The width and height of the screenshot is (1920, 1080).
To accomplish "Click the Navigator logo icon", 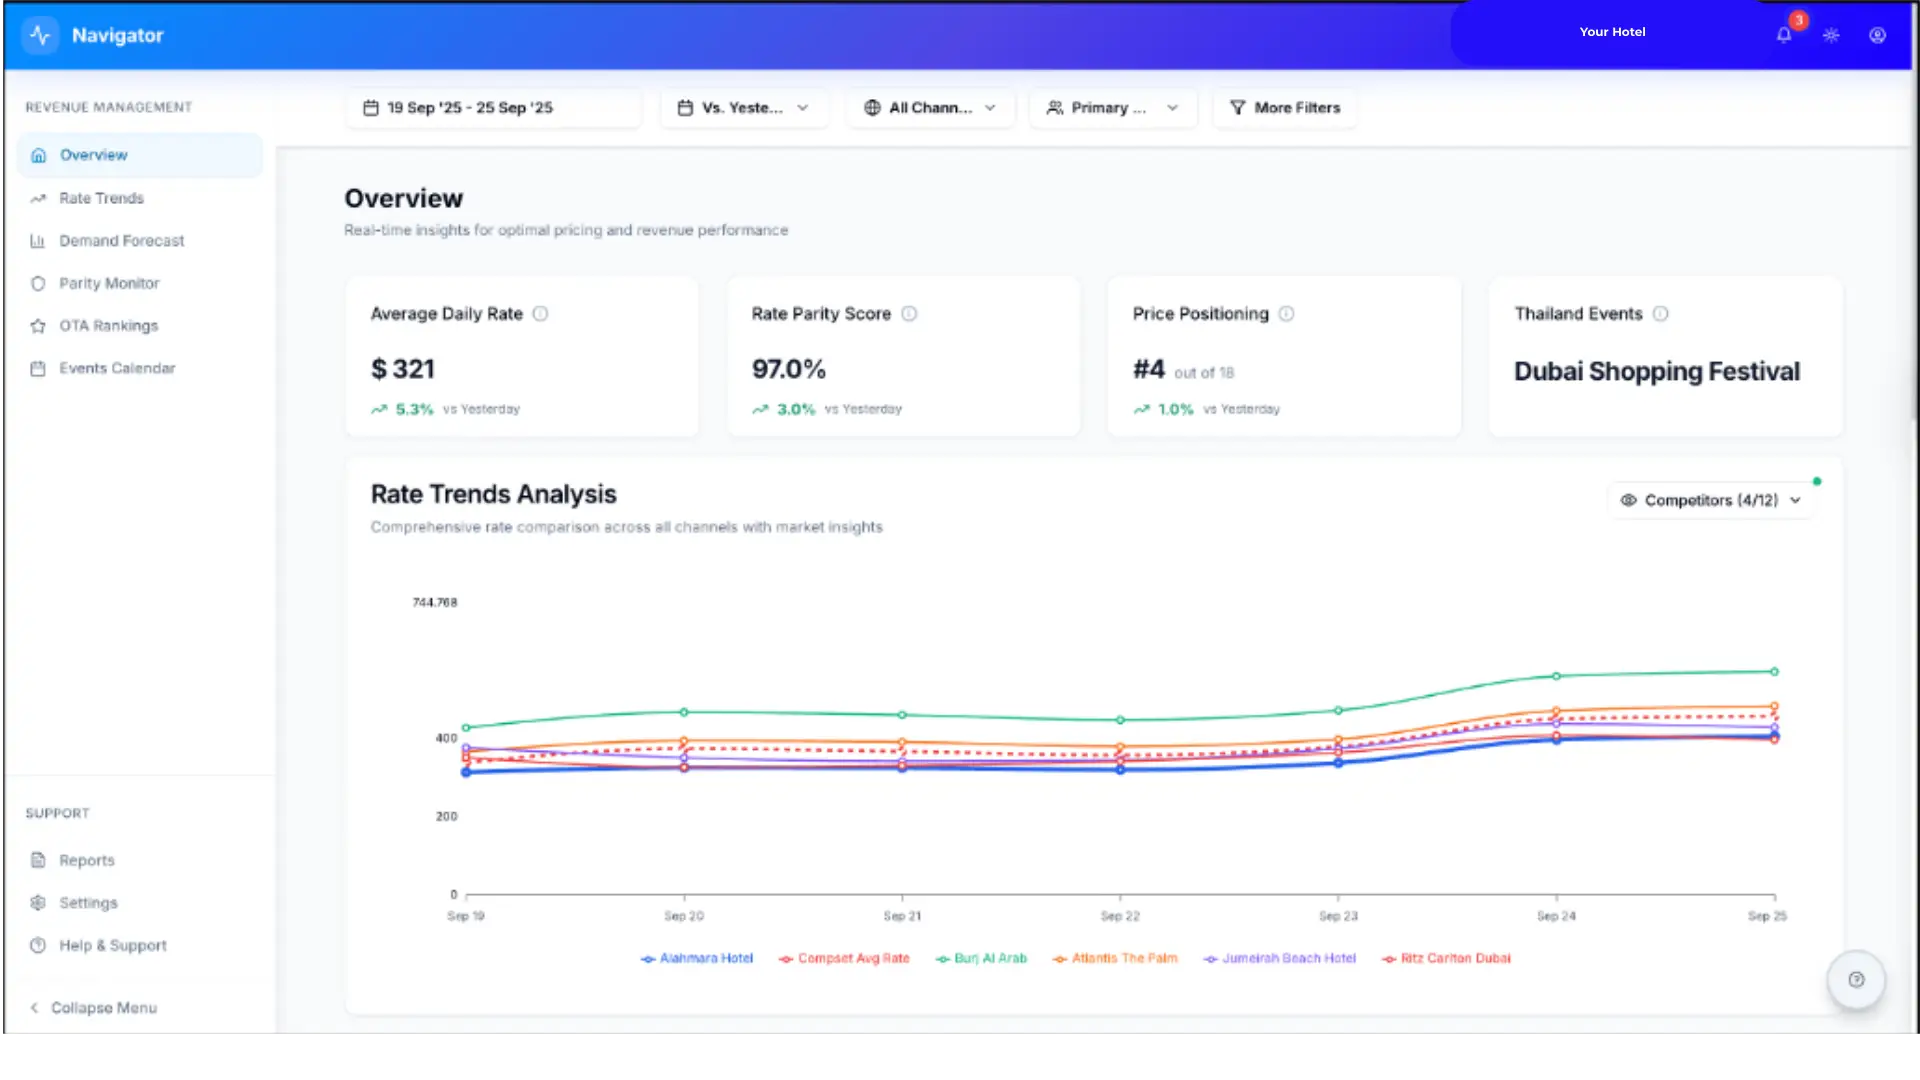I will coord(40,35).
